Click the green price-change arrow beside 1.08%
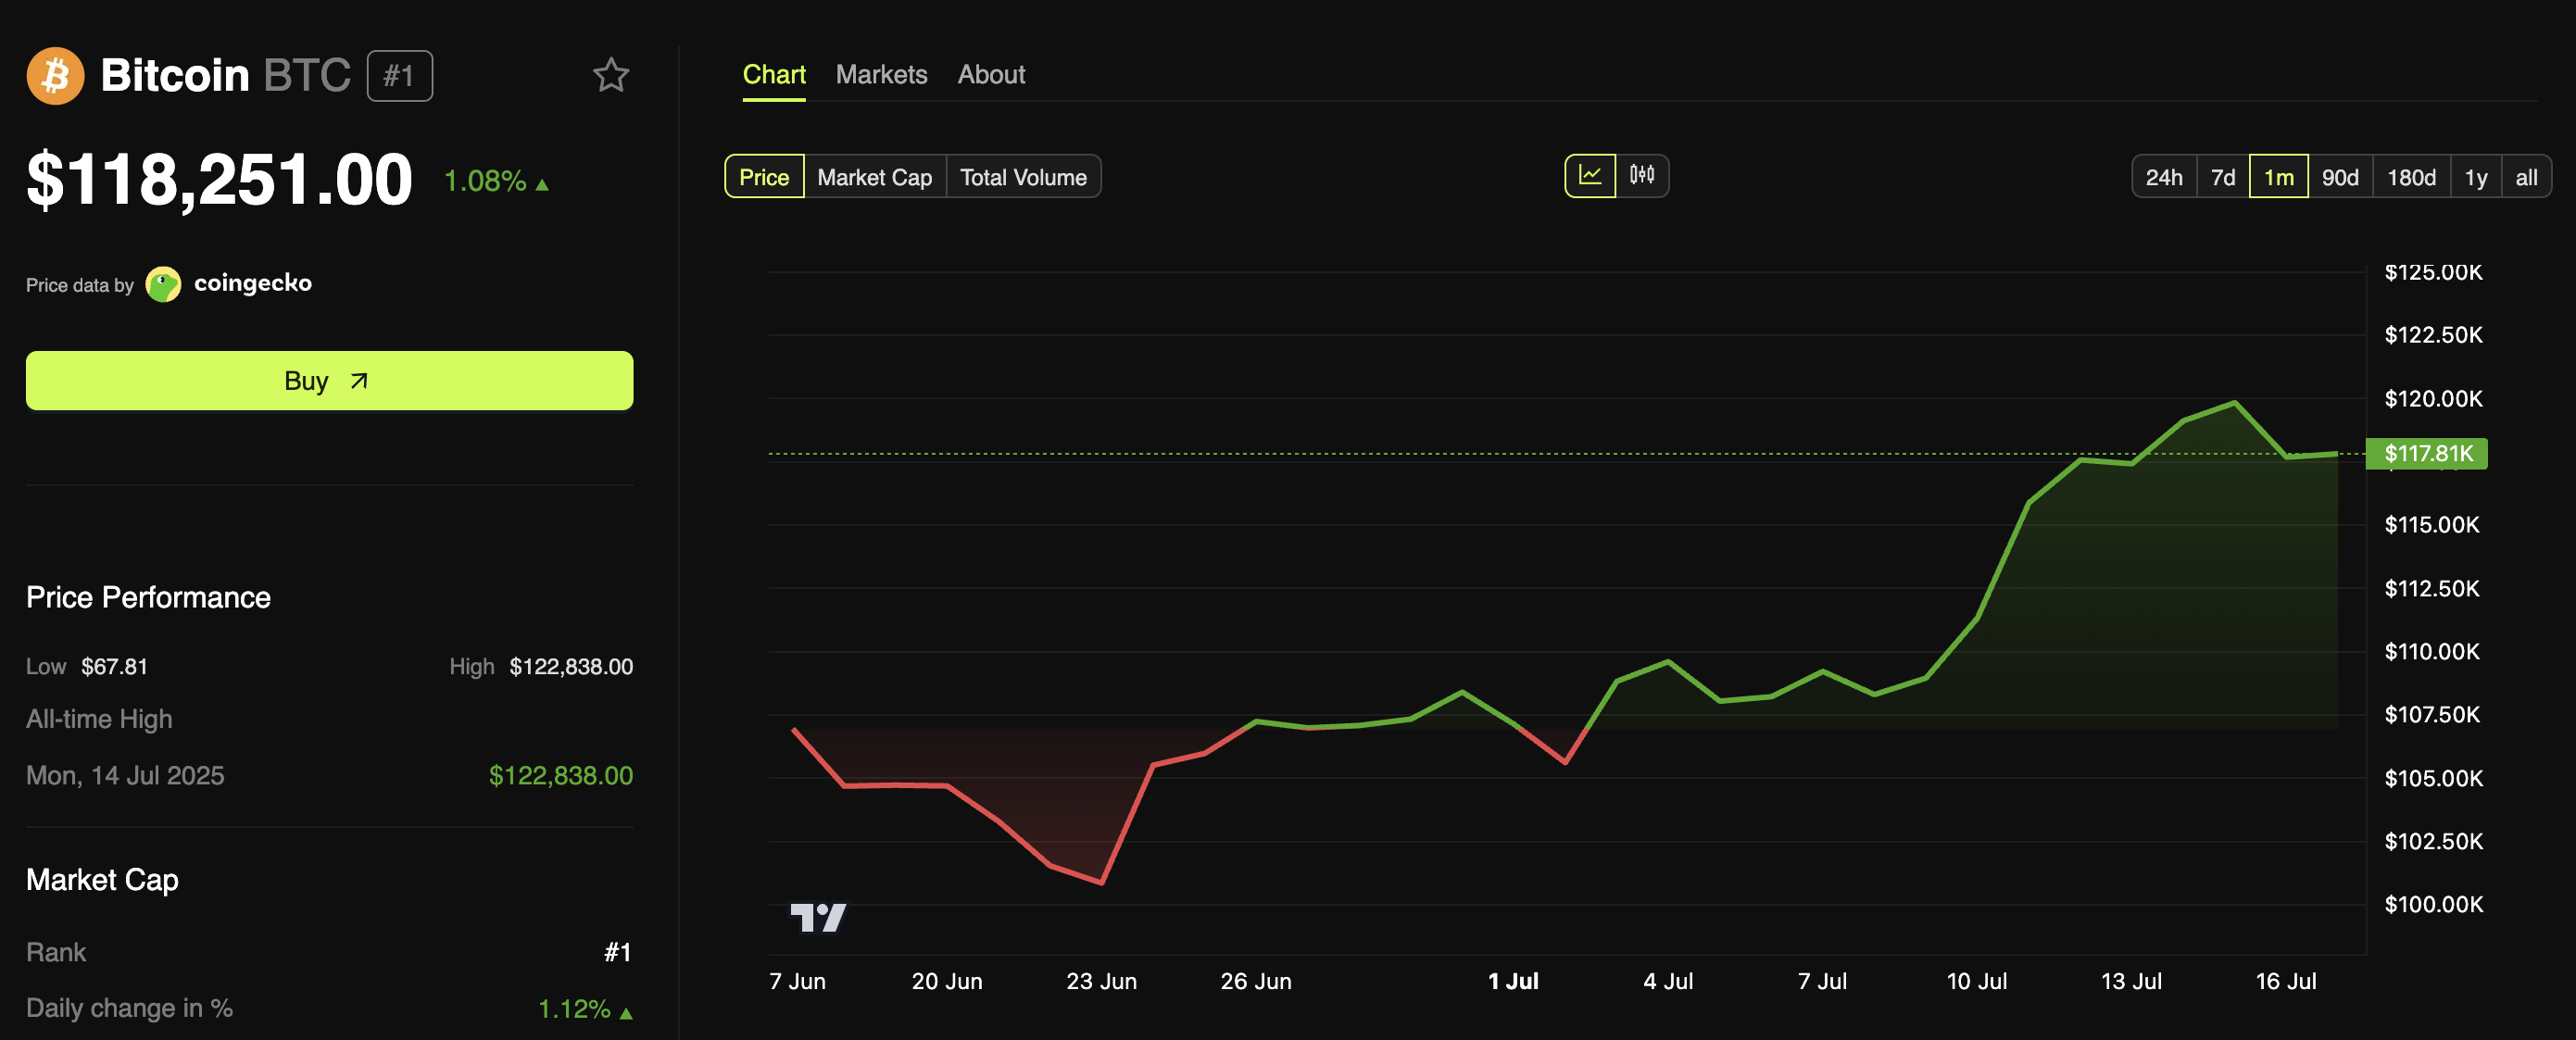Screen dimensions: 2576x1040 coord(542,184)
